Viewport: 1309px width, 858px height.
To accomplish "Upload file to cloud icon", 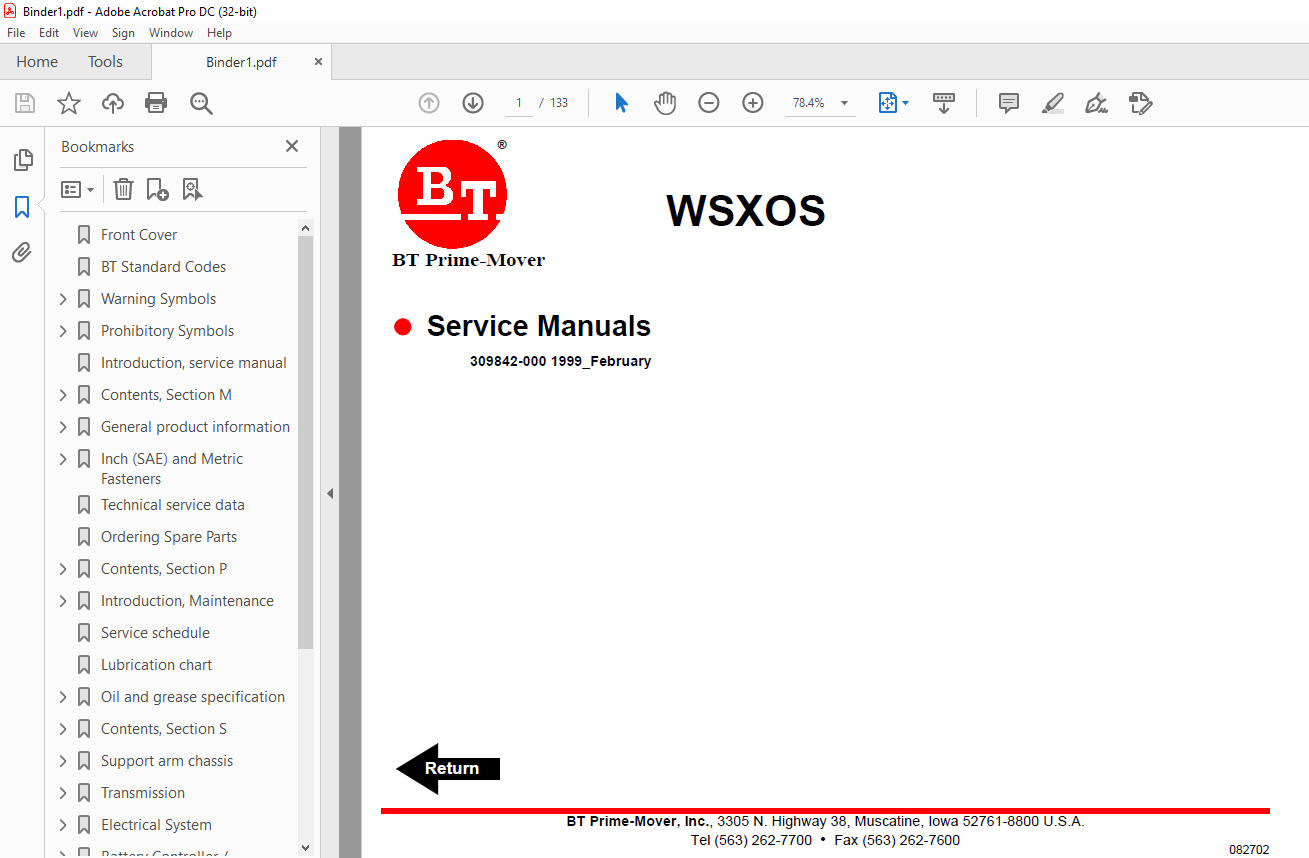I will click(113, 103).
